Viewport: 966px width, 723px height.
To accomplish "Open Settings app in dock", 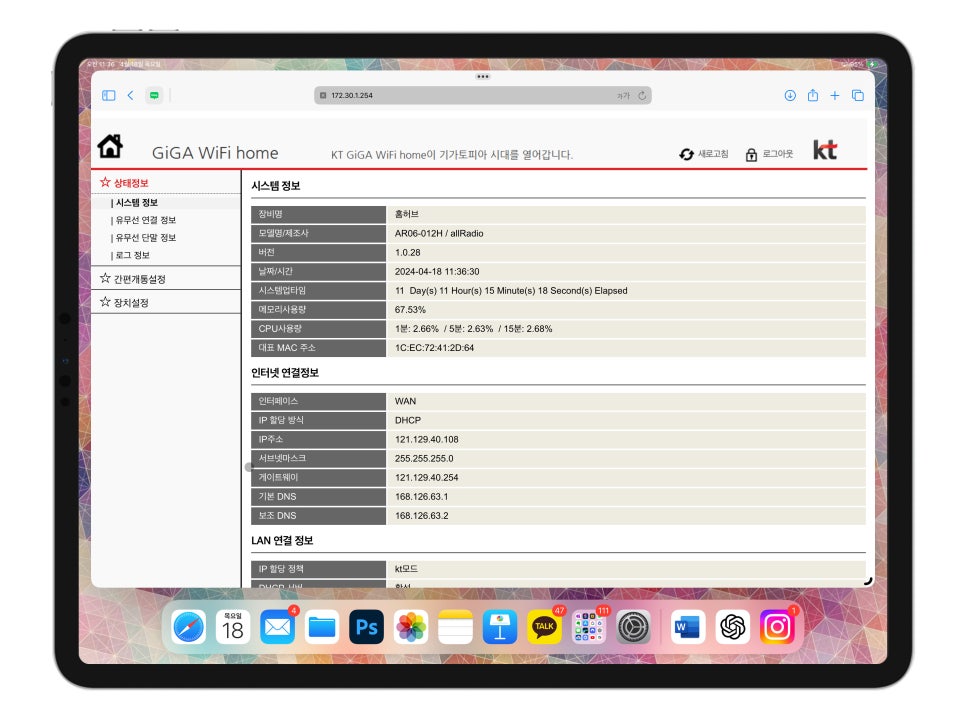I will click(x=633, y=628).
